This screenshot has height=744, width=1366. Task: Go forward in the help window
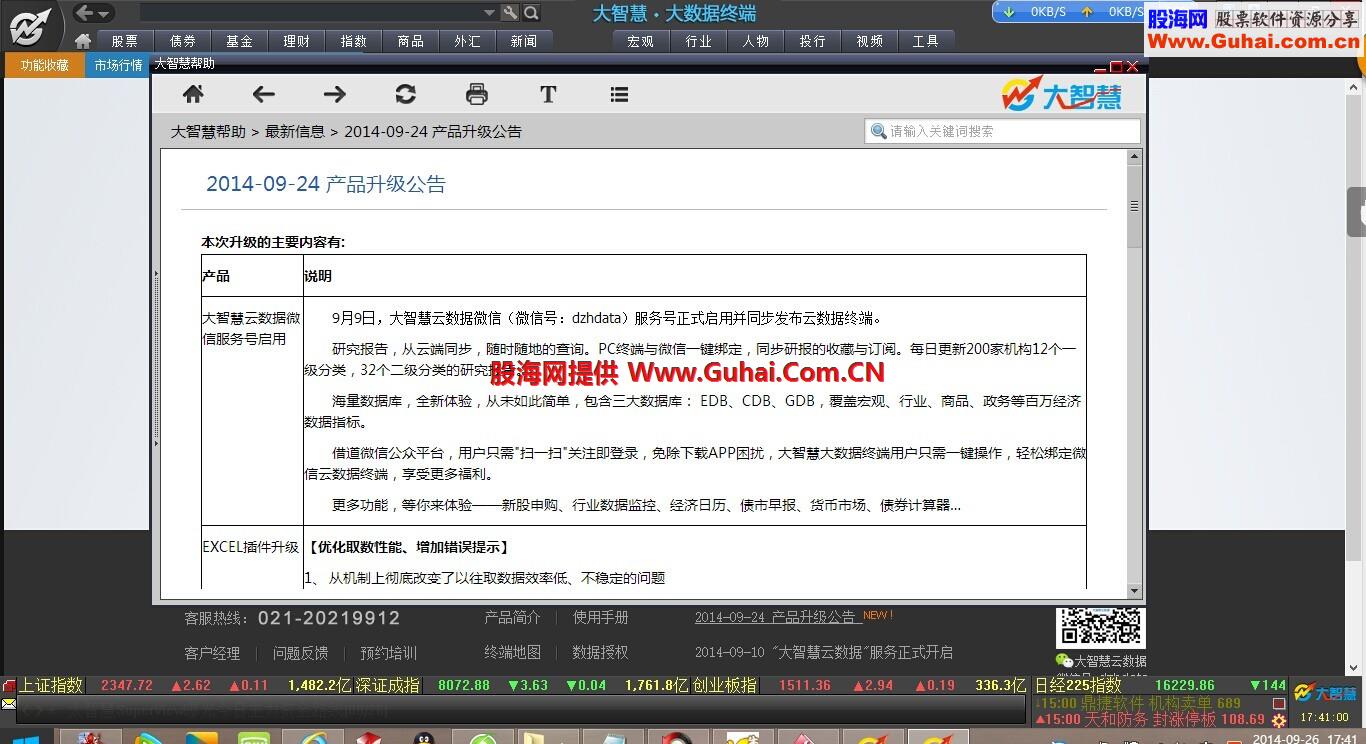335,94
